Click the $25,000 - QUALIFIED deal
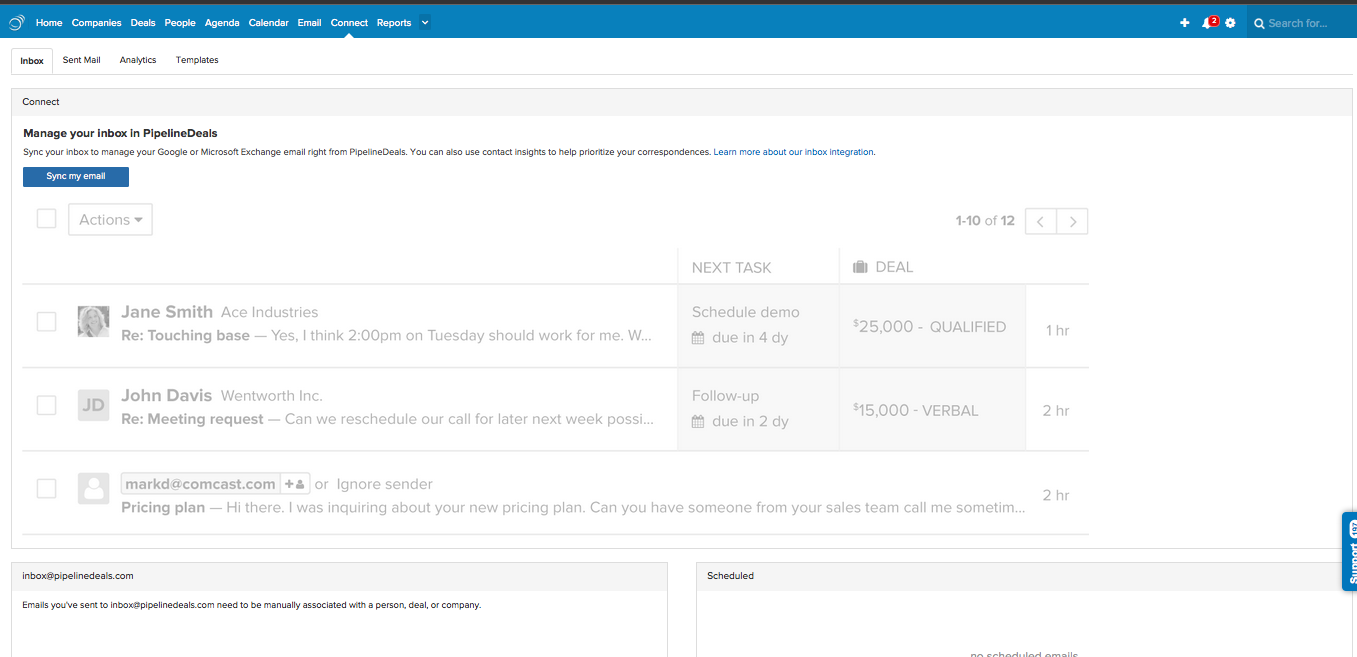 point(930,326)
